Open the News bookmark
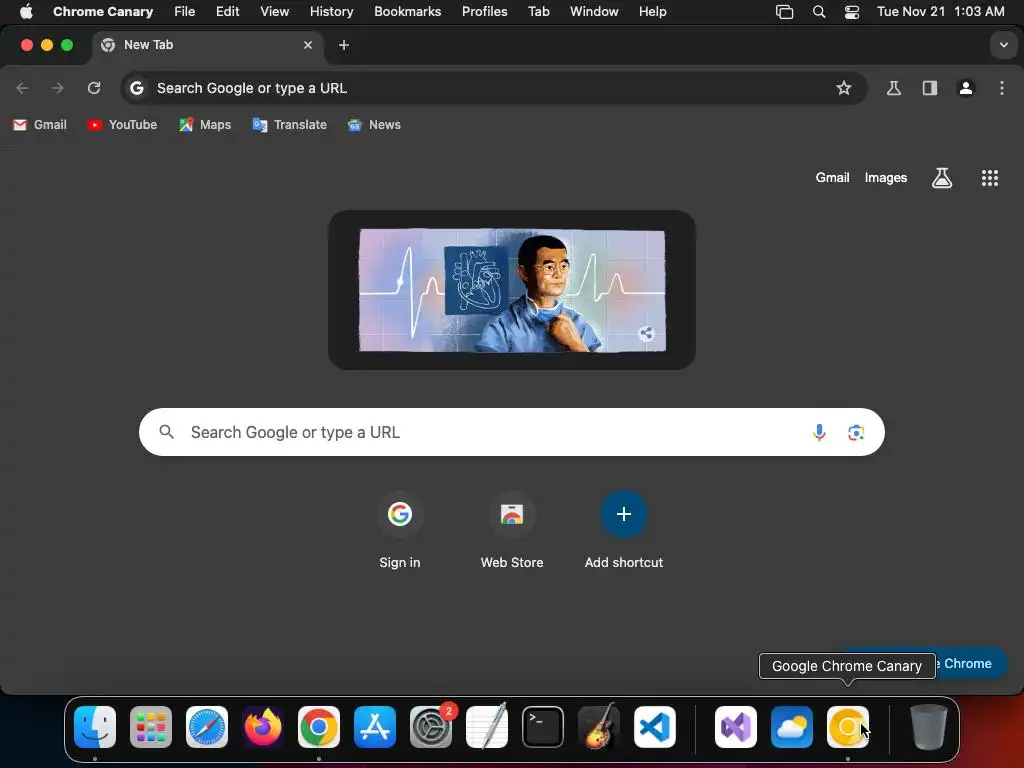This screenshot has height=768, width=1024. coord(374,125)
